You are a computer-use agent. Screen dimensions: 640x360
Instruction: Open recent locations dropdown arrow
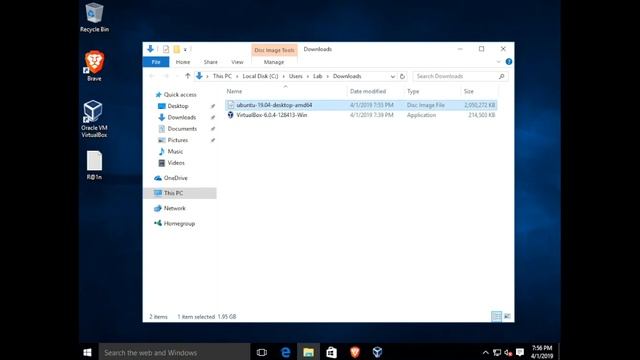(177, 76)
